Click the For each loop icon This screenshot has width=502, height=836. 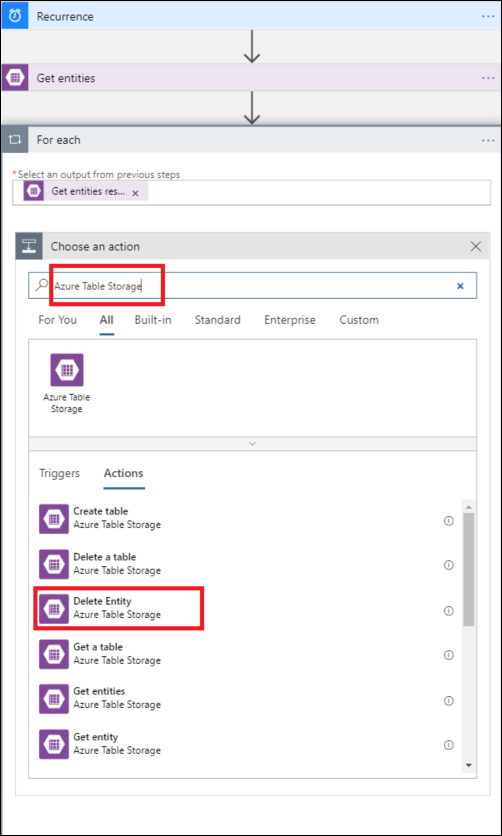14,140
